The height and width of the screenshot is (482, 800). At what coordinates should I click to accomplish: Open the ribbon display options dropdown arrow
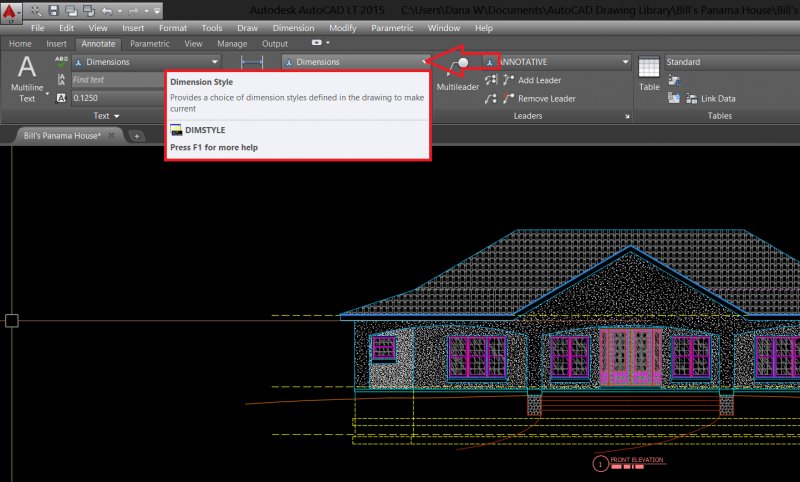pos(328,43)
